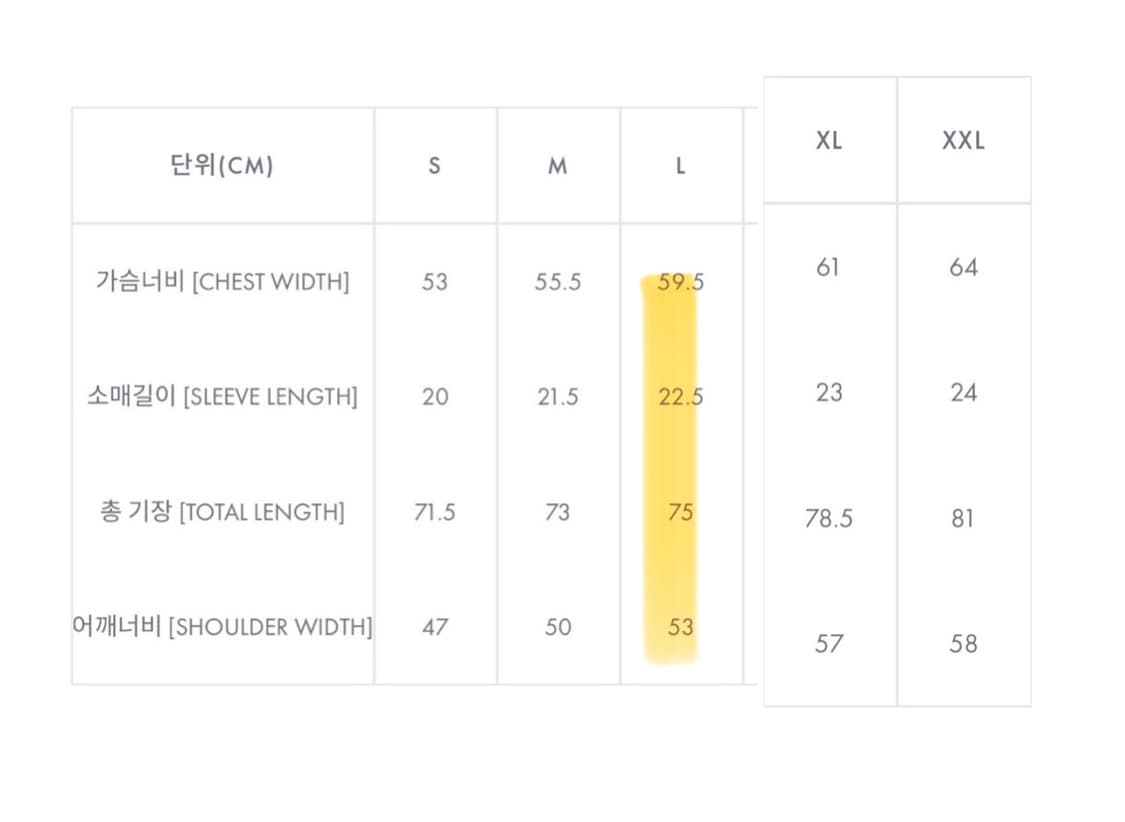Click the 단위(CM) header cell
Image resolution: width=1125 pixels, height=822 pixels.
pos(222,165)
